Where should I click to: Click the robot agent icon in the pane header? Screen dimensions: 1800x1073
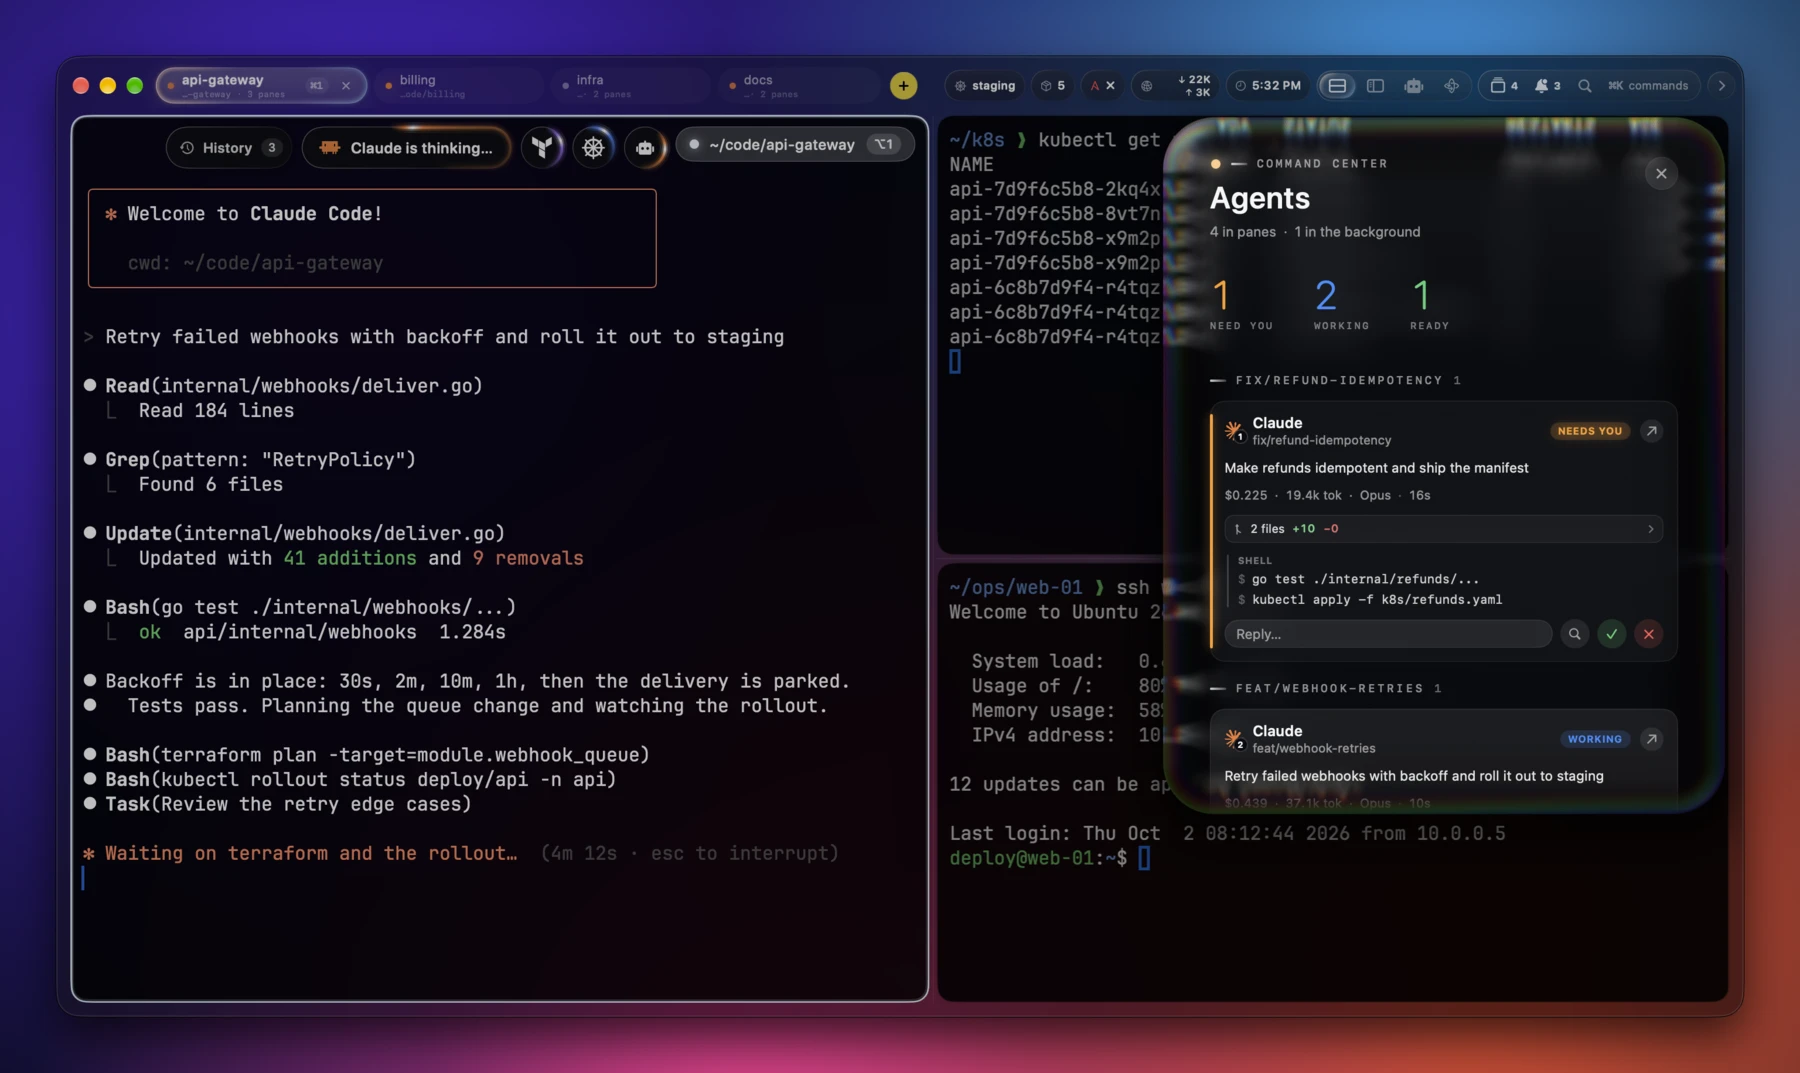(645, 148)
